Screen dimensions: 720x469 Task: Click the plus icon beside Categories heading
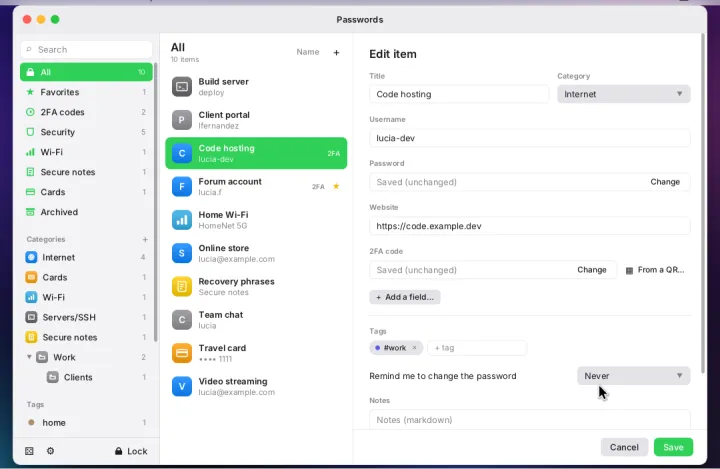pos(145,239)
